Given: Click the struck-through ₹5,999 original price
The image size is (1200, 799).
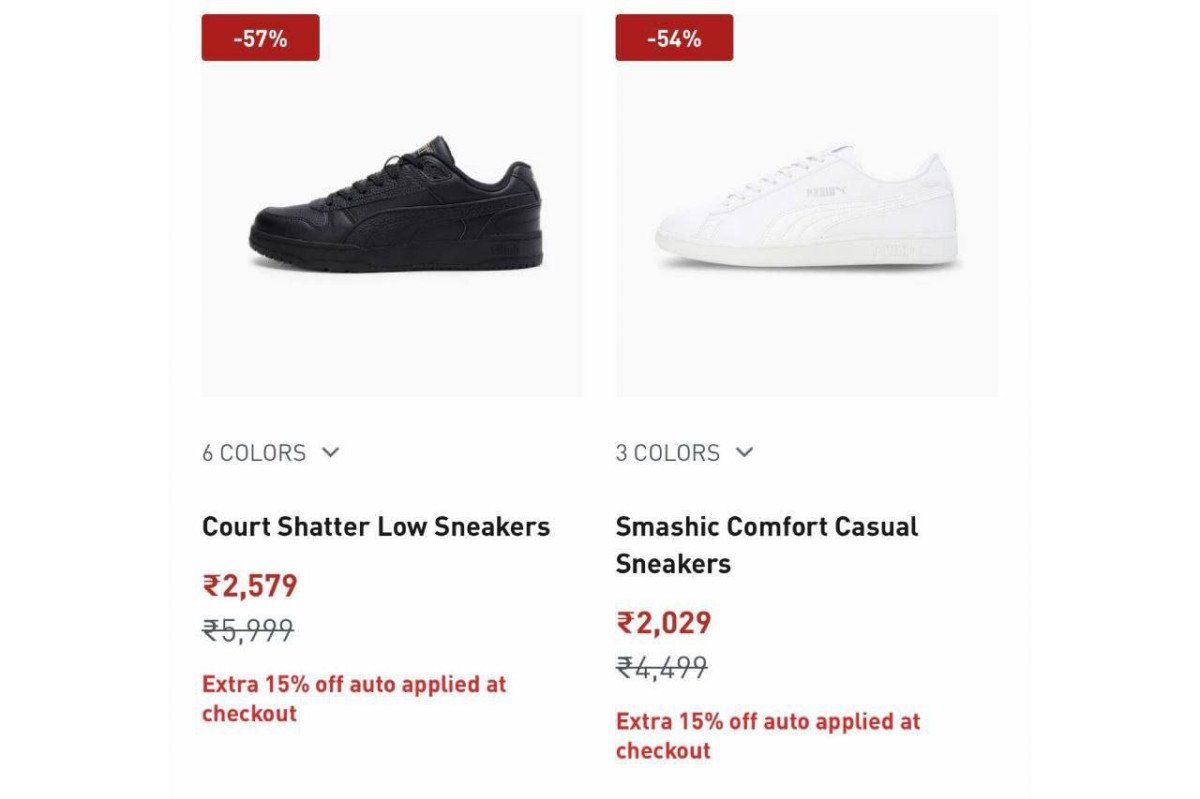Looking at the screenshot, I should [x=248, y=630].
